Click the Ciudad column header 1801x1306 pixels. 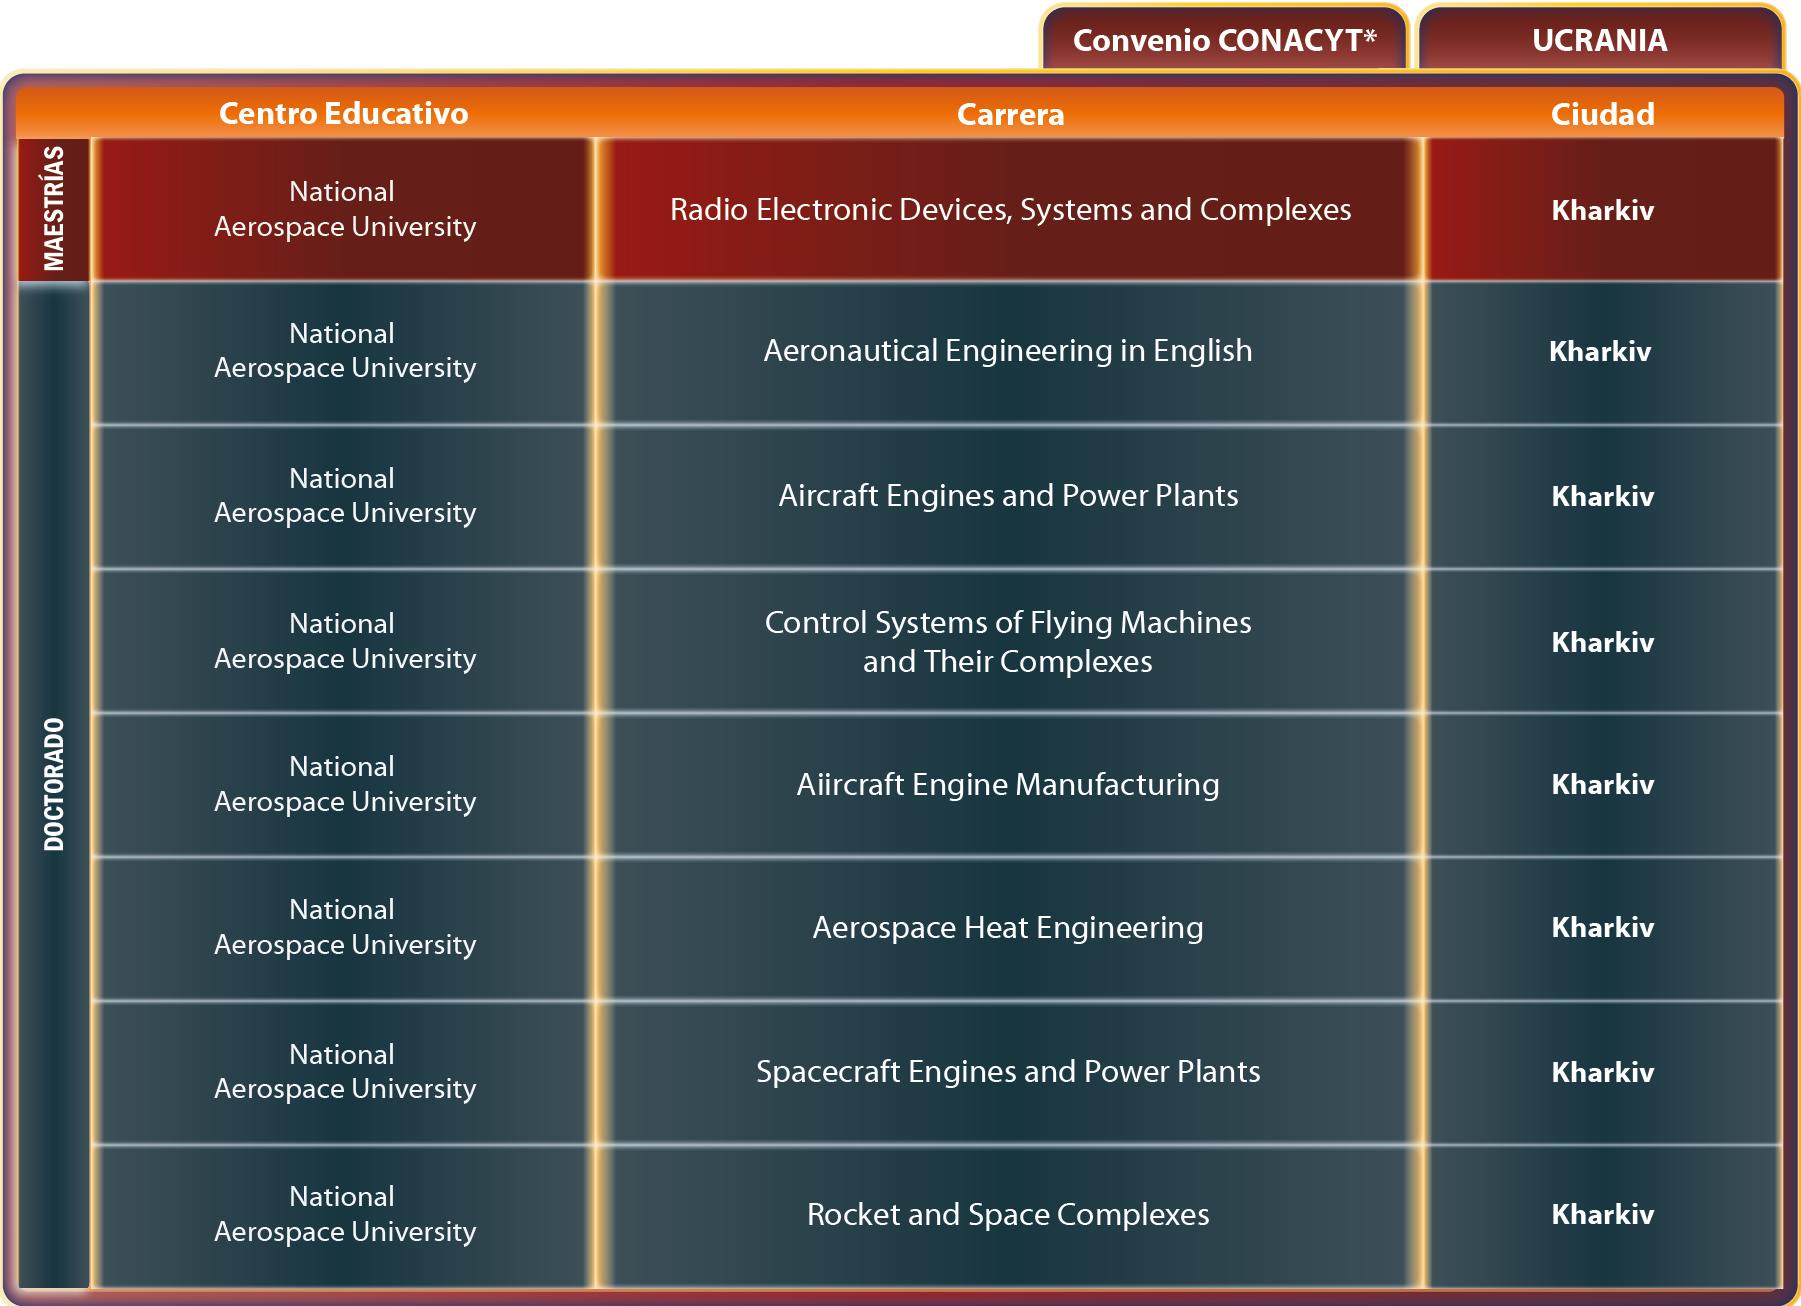click(1602, 114)
